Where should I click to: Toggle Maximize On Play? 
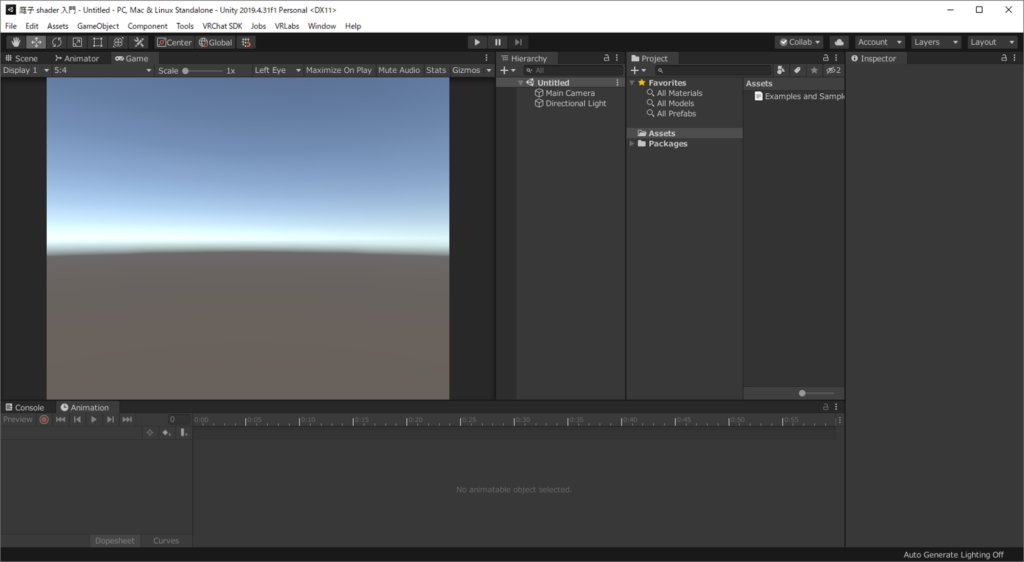(x=338, y=71)
